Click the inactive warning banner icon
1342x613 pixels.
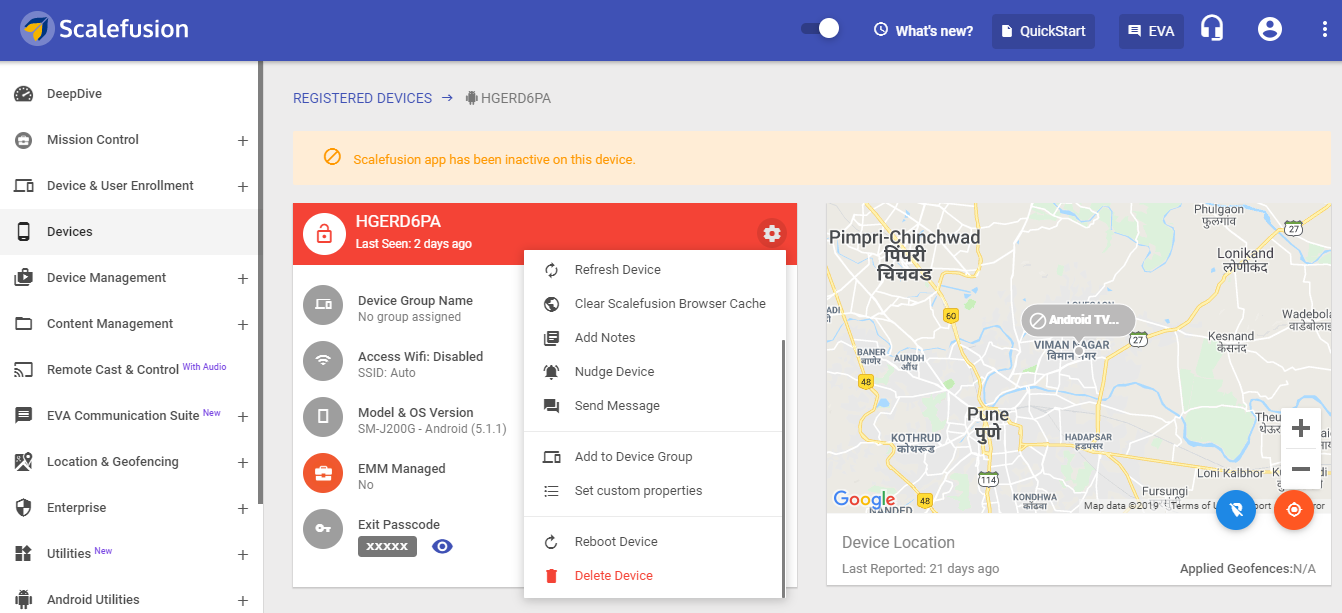tap(332, 158)
